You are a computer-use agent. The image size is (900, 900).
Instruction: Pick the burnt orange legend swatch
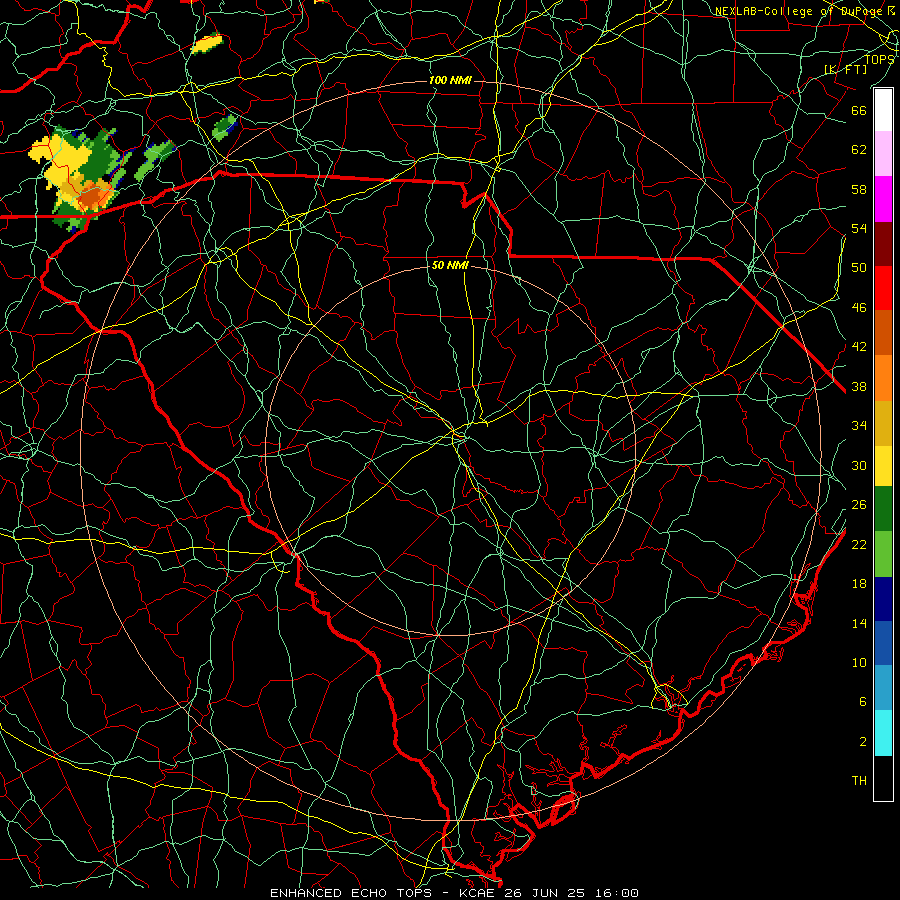tap(883, 333)
